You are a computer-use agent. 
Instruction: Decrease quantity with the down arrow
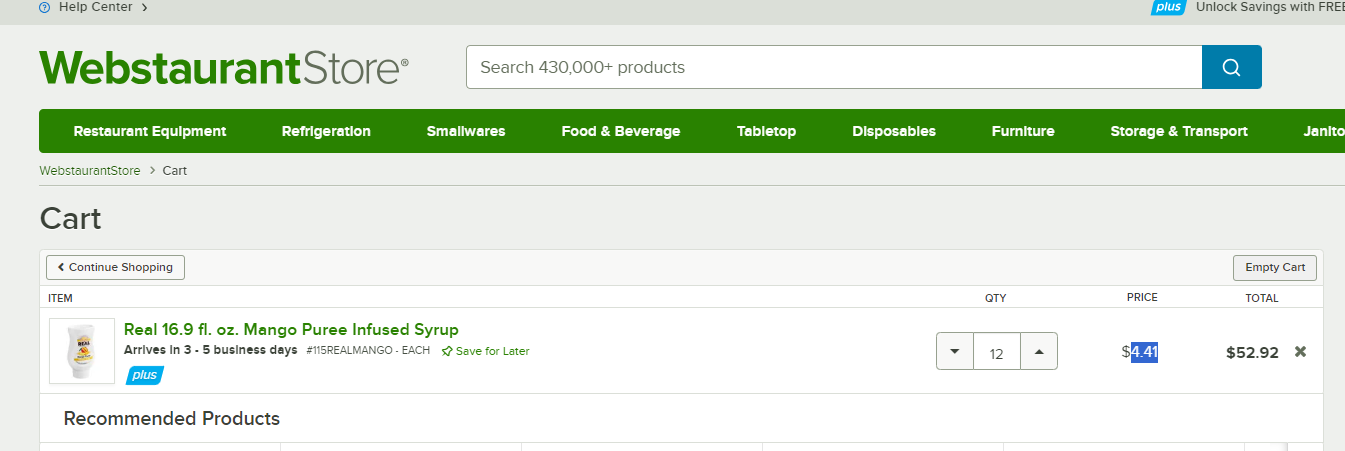pos(955,352)
